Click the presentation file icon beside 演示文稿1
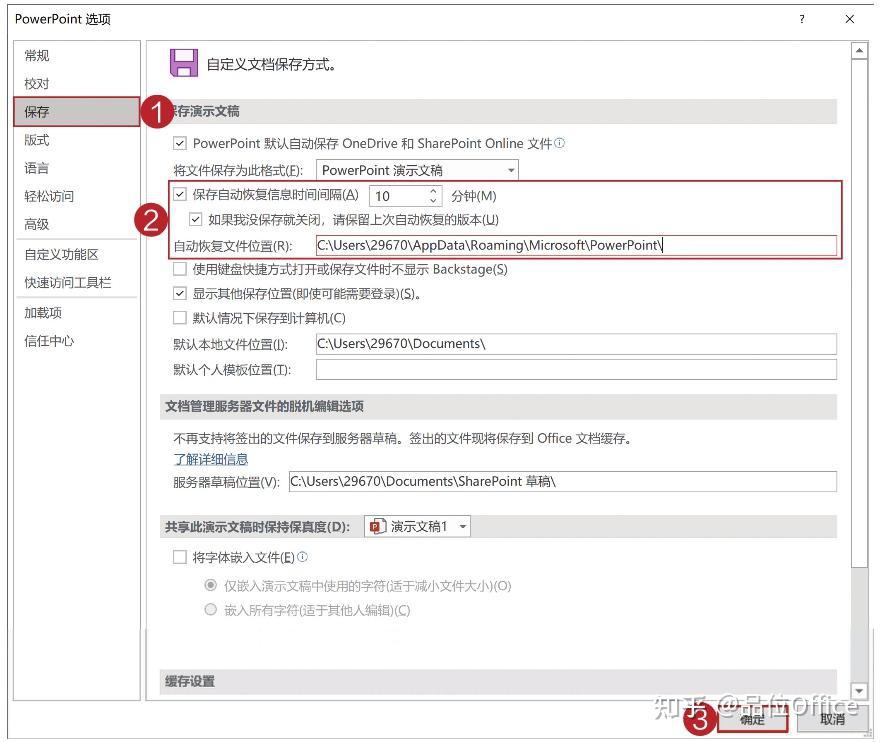Image resolution: width=882 pixels, height=742 pixels. coord(377,526)
